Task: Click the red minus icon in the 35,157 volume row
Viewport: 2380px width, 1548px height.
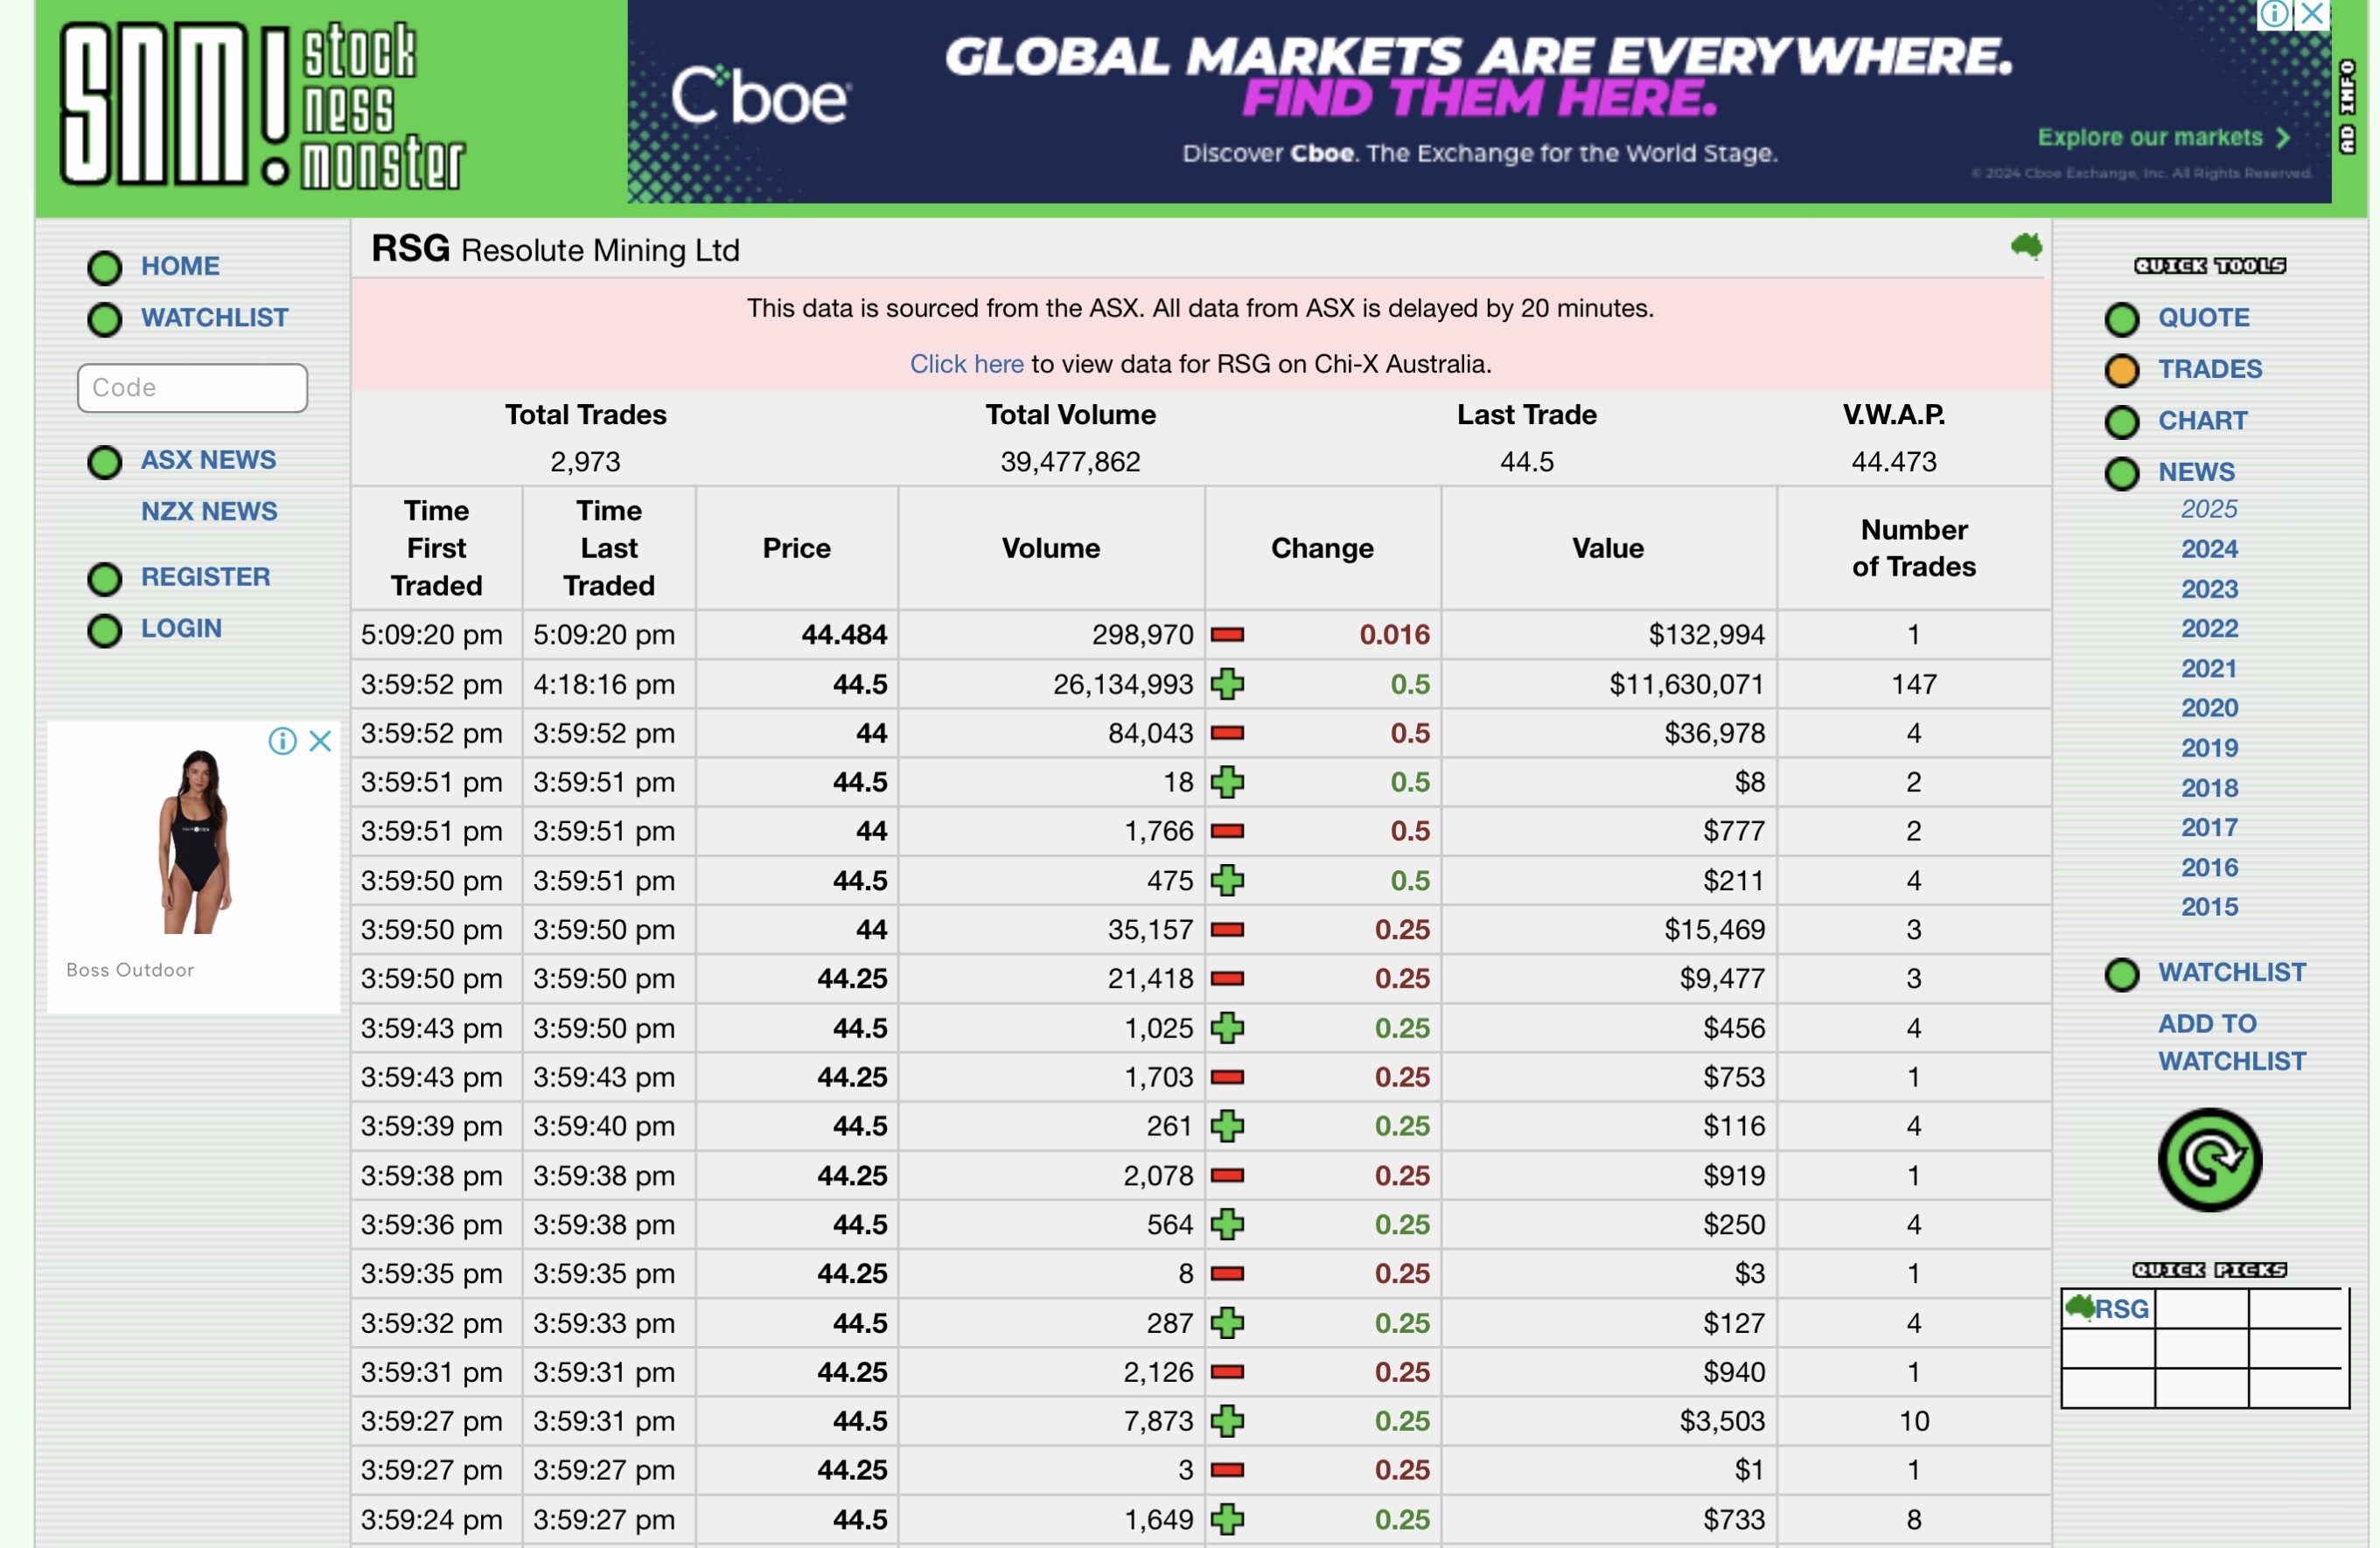Action: click(1227, 930)
